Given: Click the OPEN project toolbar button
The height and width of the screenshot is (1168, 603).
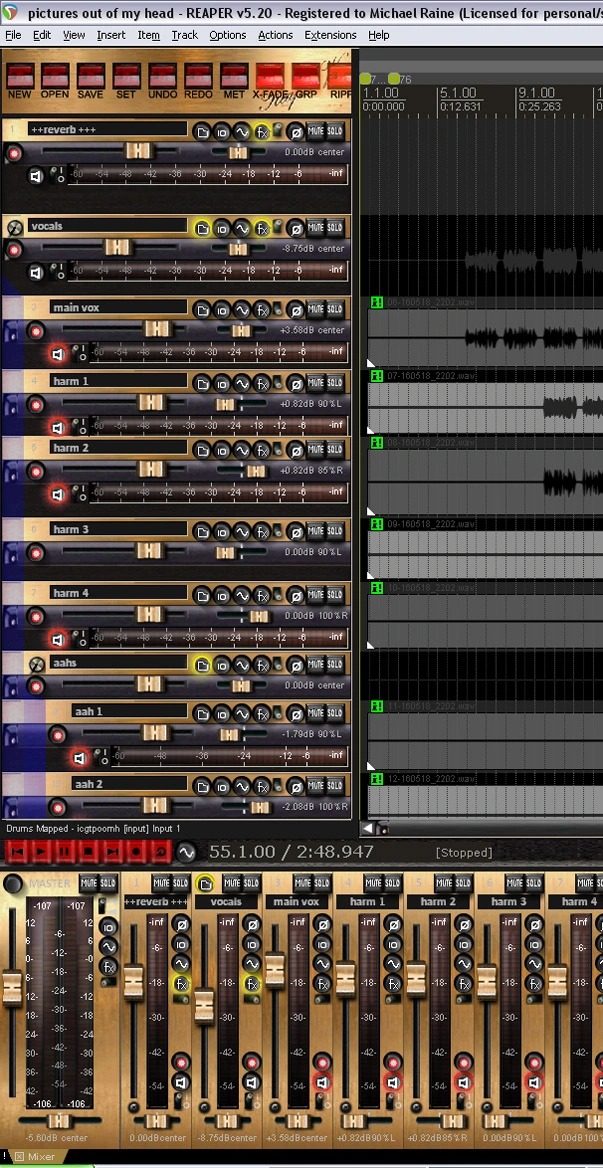Looking at the screenshot, I should [x=55, y=81].
